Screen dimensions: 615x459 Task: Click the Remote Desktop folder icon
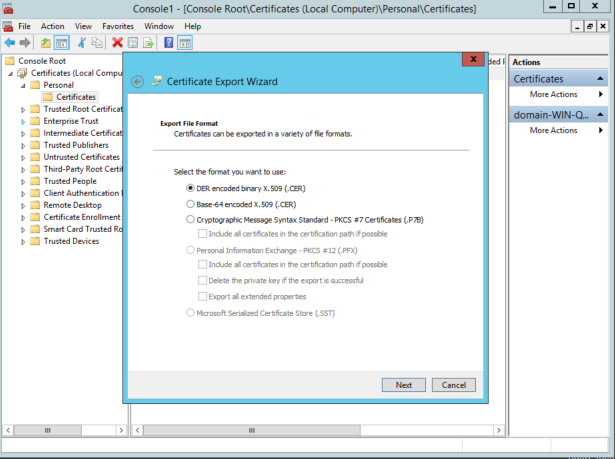tap(35, 205)
